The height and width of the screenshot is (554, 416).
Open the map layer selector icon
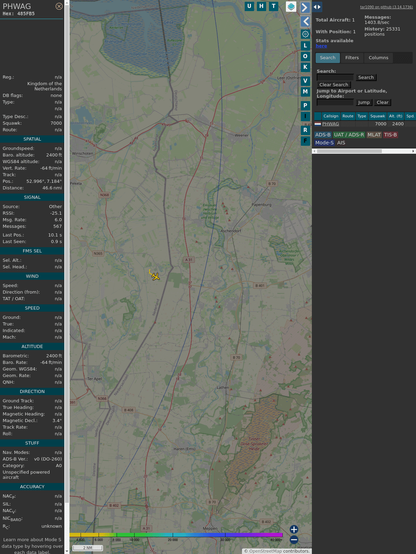pyautogui.click(x=291, y=6)
